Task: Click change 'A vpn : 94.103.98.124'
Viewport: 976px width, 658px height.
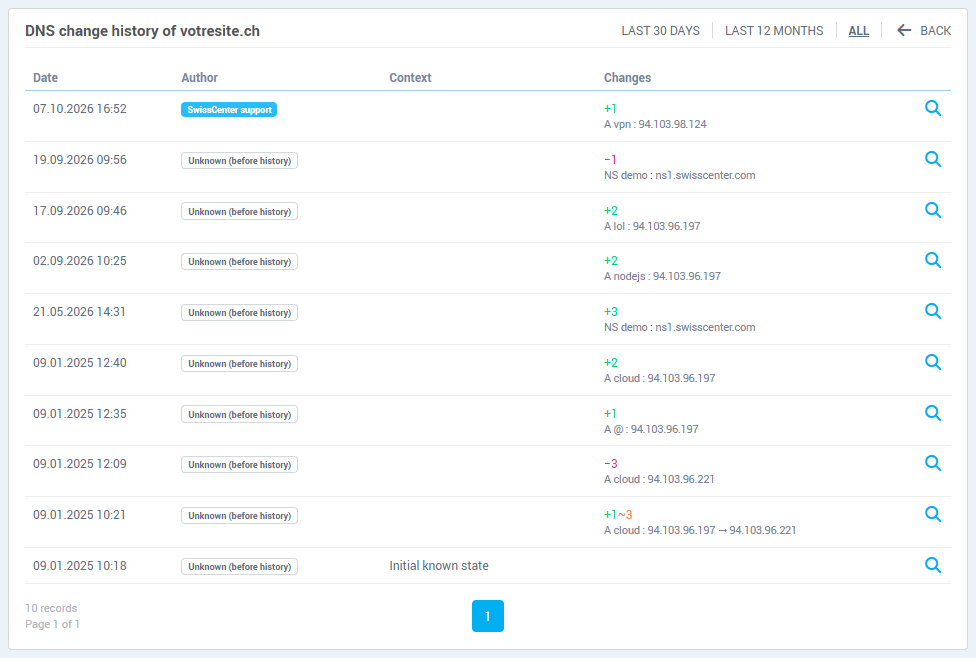Action: point(655,125)
